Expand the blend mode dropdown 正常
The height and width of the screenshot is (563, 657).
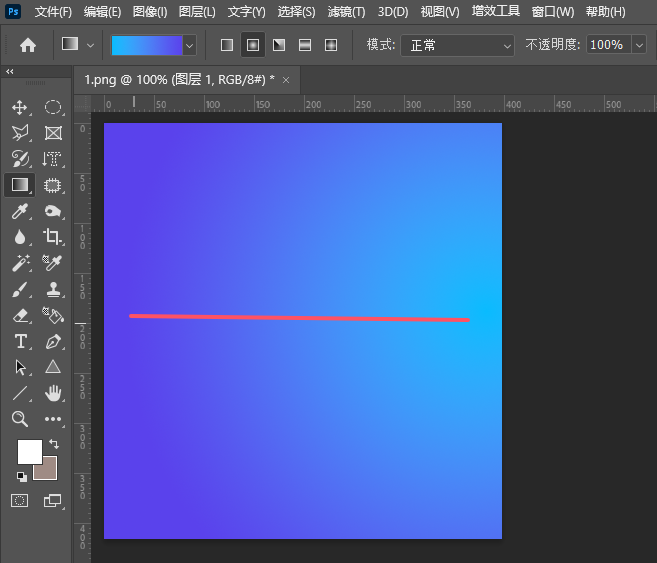[457, 45]
